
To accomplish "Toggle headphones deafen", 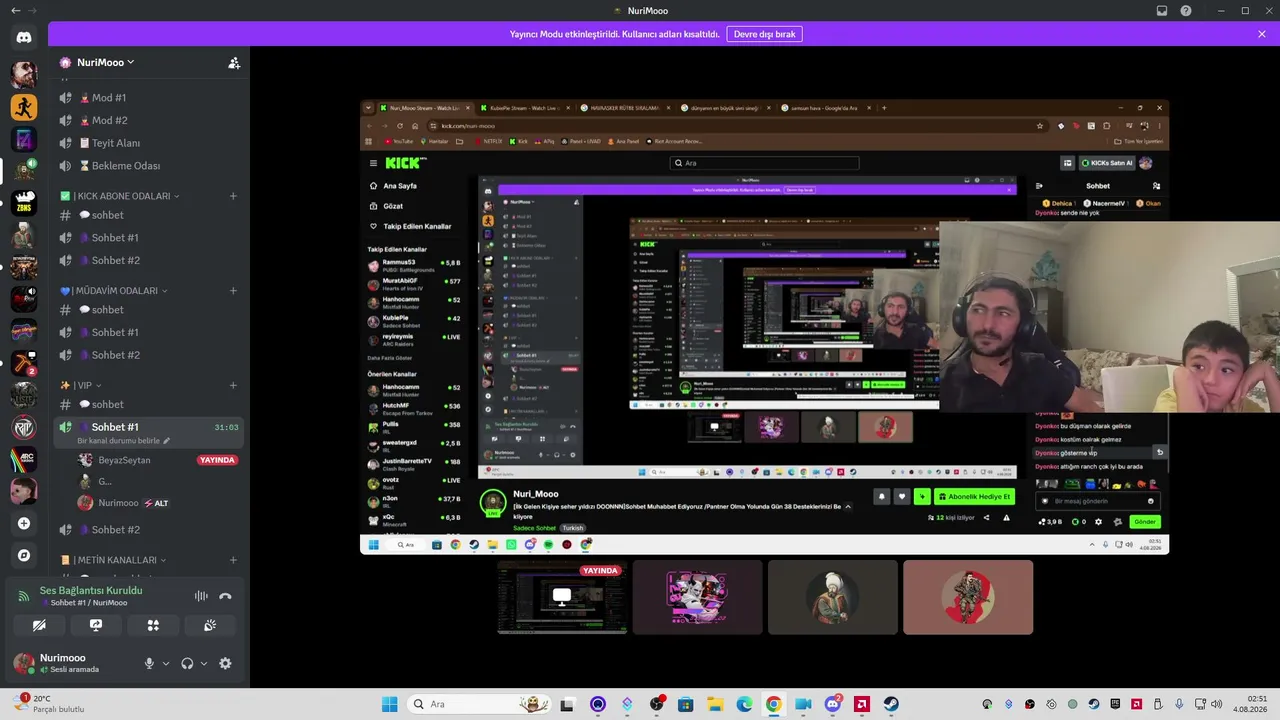I will click(187, 663).
